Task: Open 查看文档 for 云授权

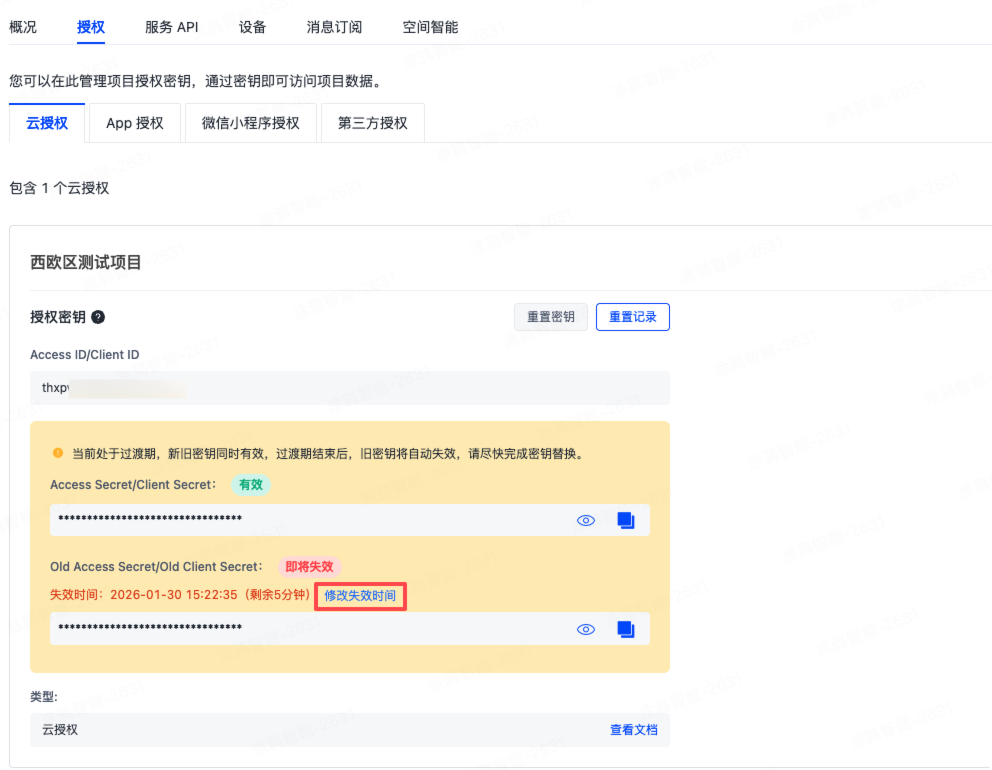Action: pyautogui.click(x=634, y=730)
